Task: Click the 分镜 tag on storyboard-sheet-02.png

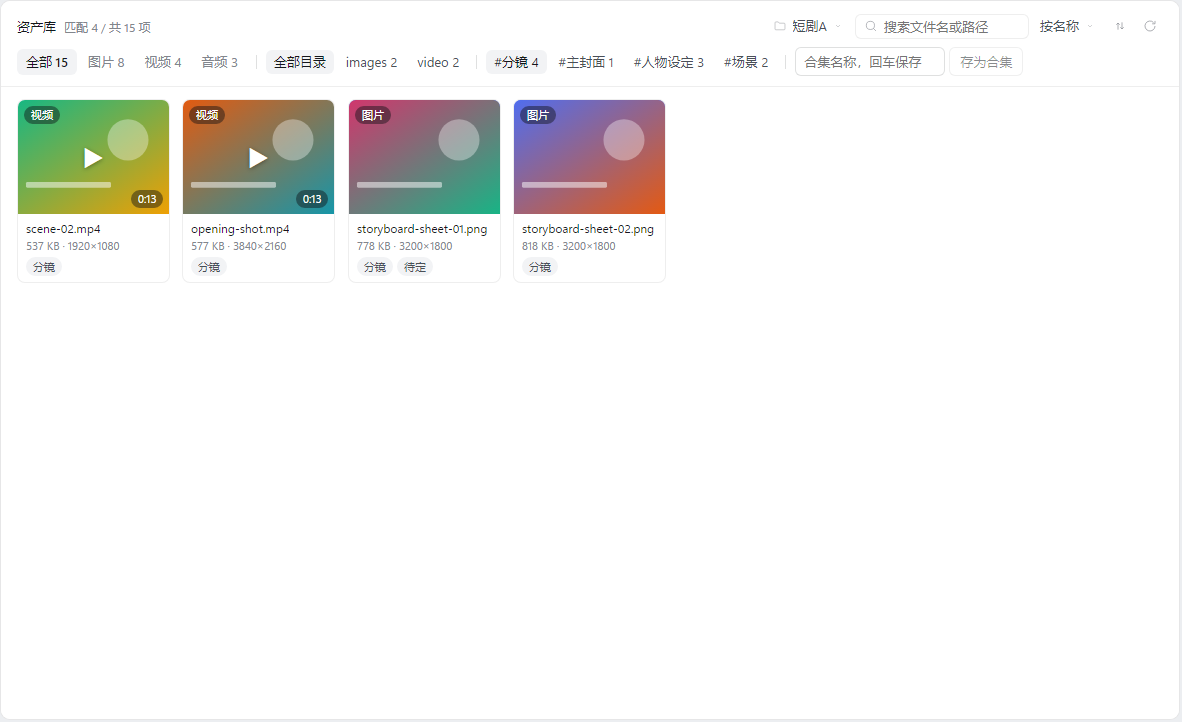Action: 540,267
